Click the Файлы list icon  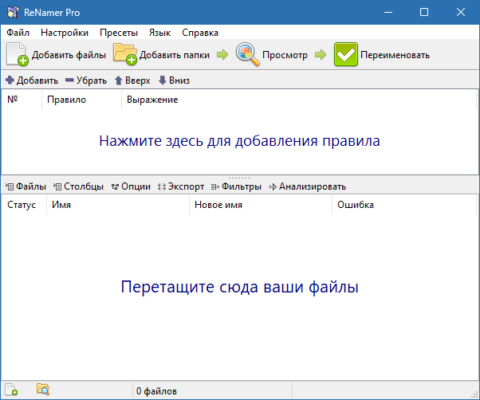(10, 187)
